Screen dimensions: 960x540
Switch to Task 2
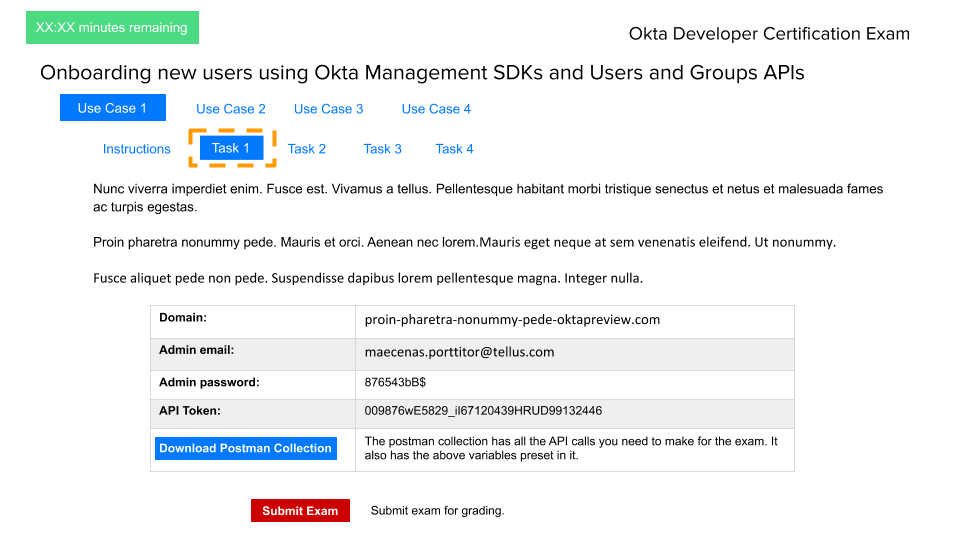pos(307,149)
